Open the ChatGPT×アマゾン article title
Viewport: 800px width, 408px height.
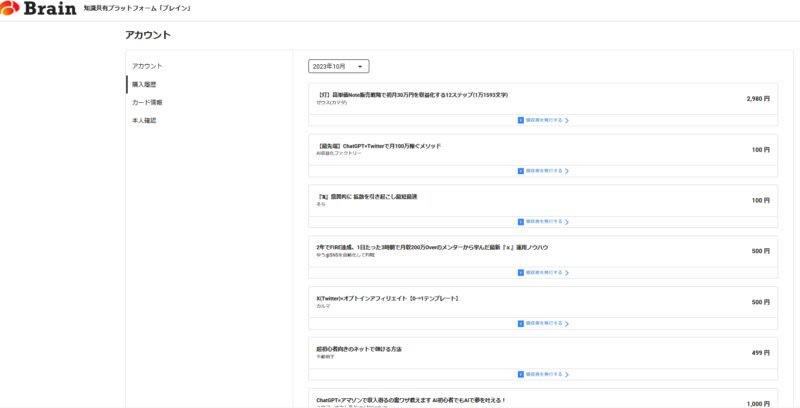411,400
